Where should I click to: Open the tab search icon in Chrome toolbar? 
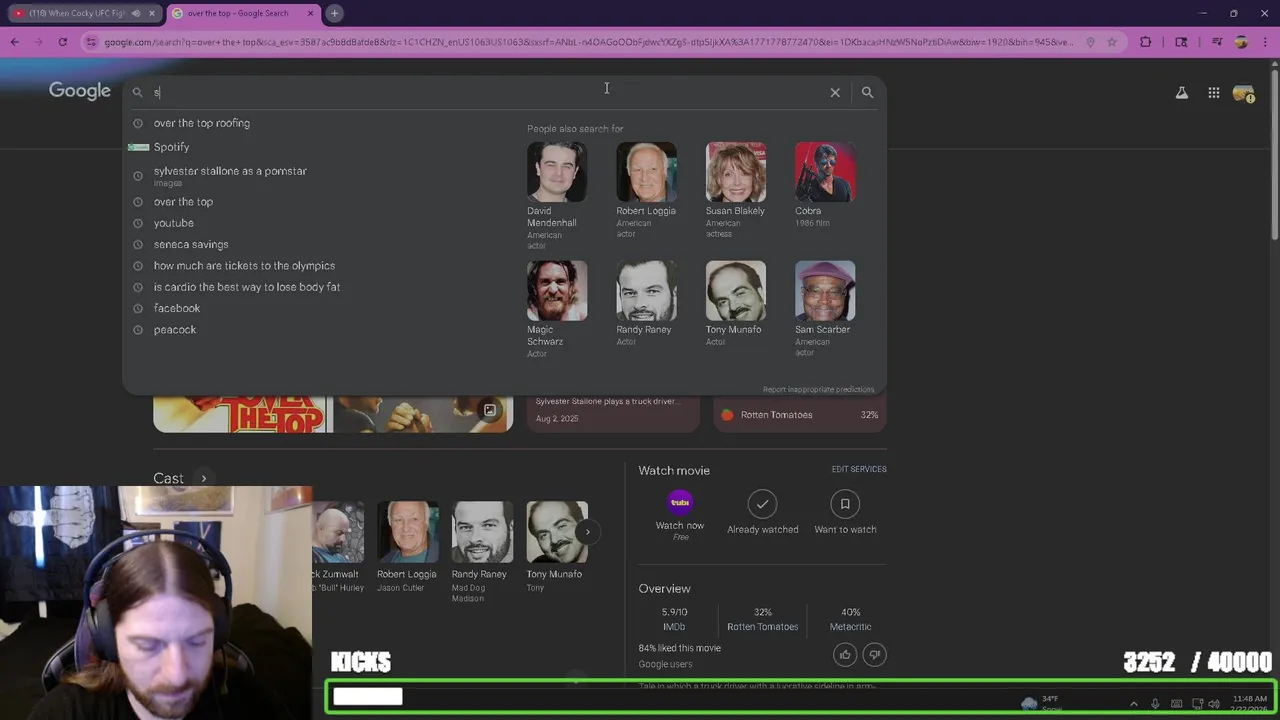[1181, 42]
